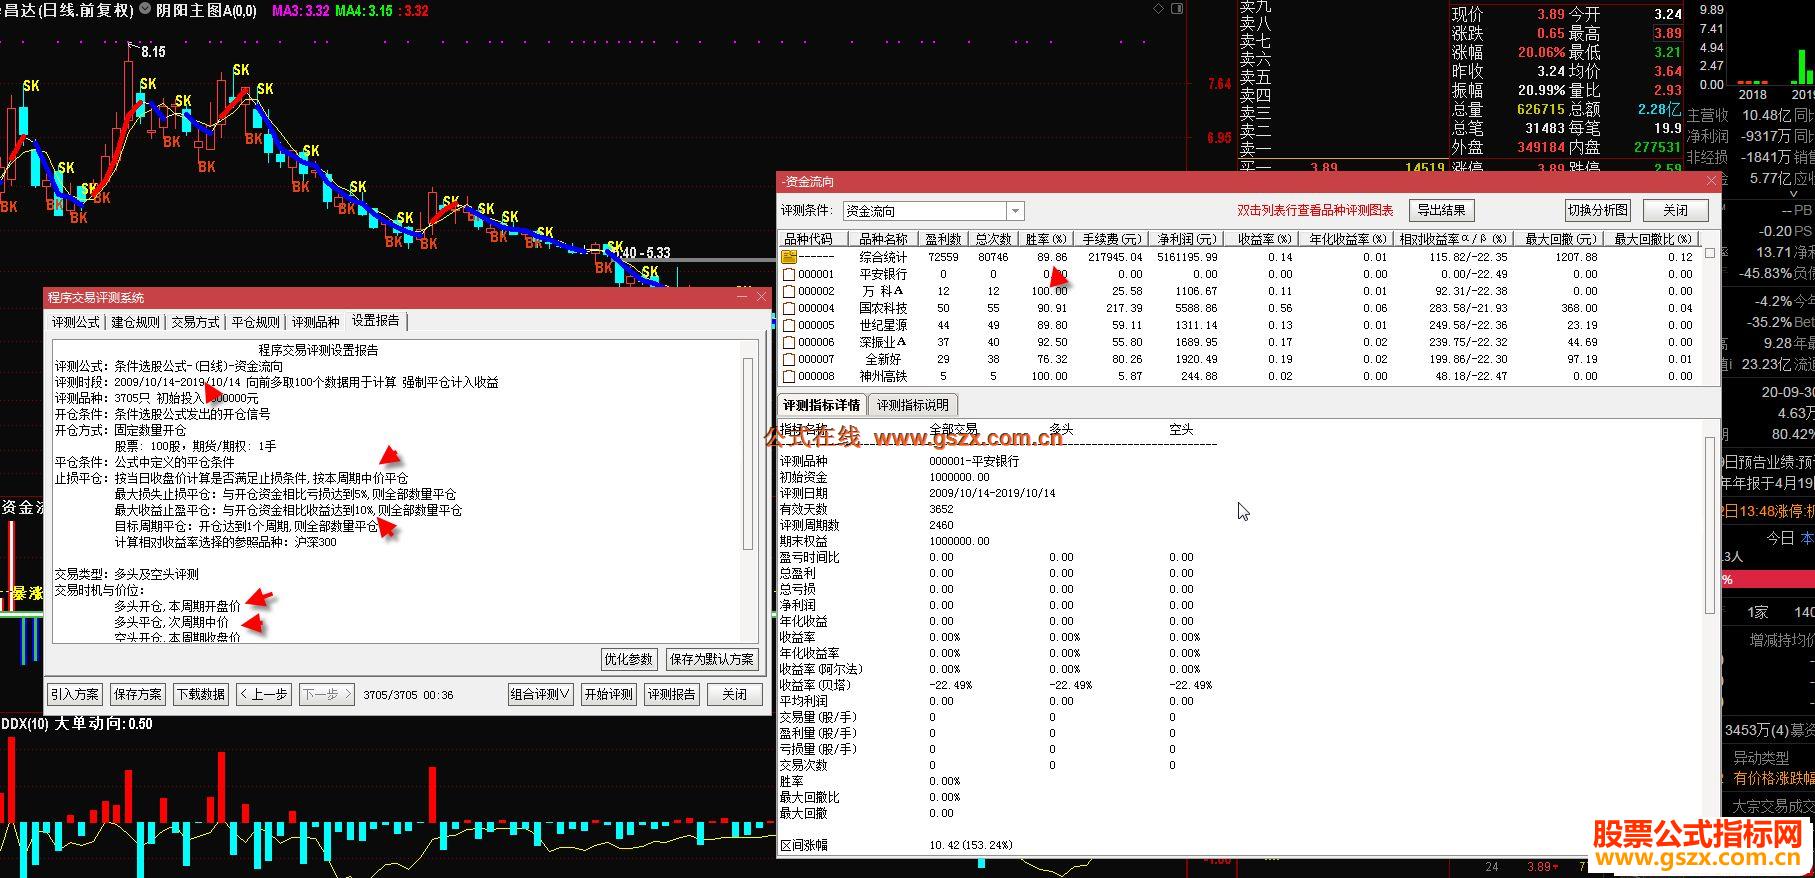Switch to the 评测品种 tab
The width and height of the screenshot is (1815, 878).
pyautogui.click(x=315, y=322)
